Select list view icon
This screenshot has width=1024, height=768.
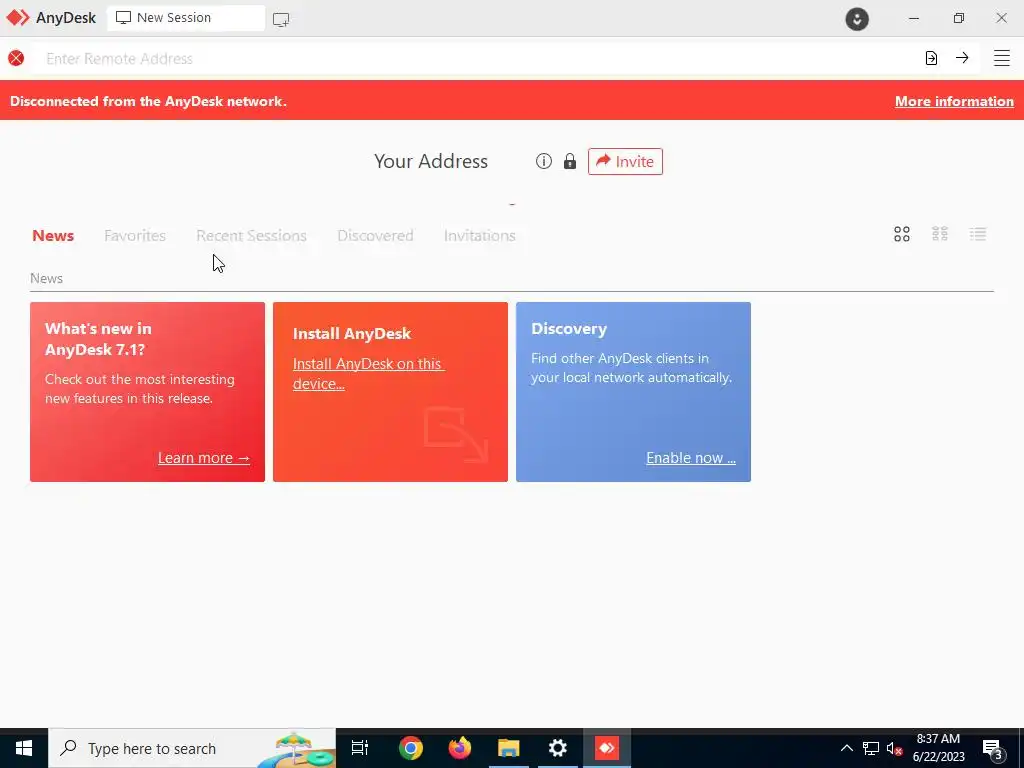point(978,234)
